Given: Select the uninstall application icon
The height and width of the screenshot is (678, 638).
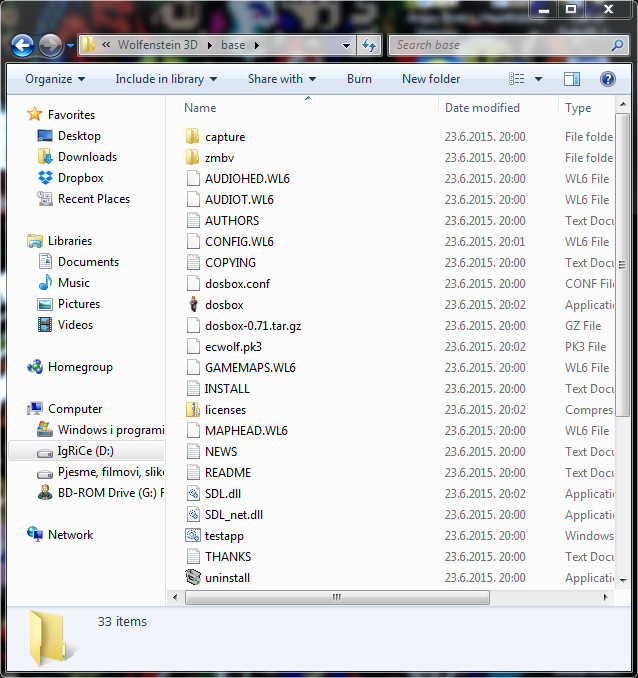Looking at the screenshot, I should [192, 577].
